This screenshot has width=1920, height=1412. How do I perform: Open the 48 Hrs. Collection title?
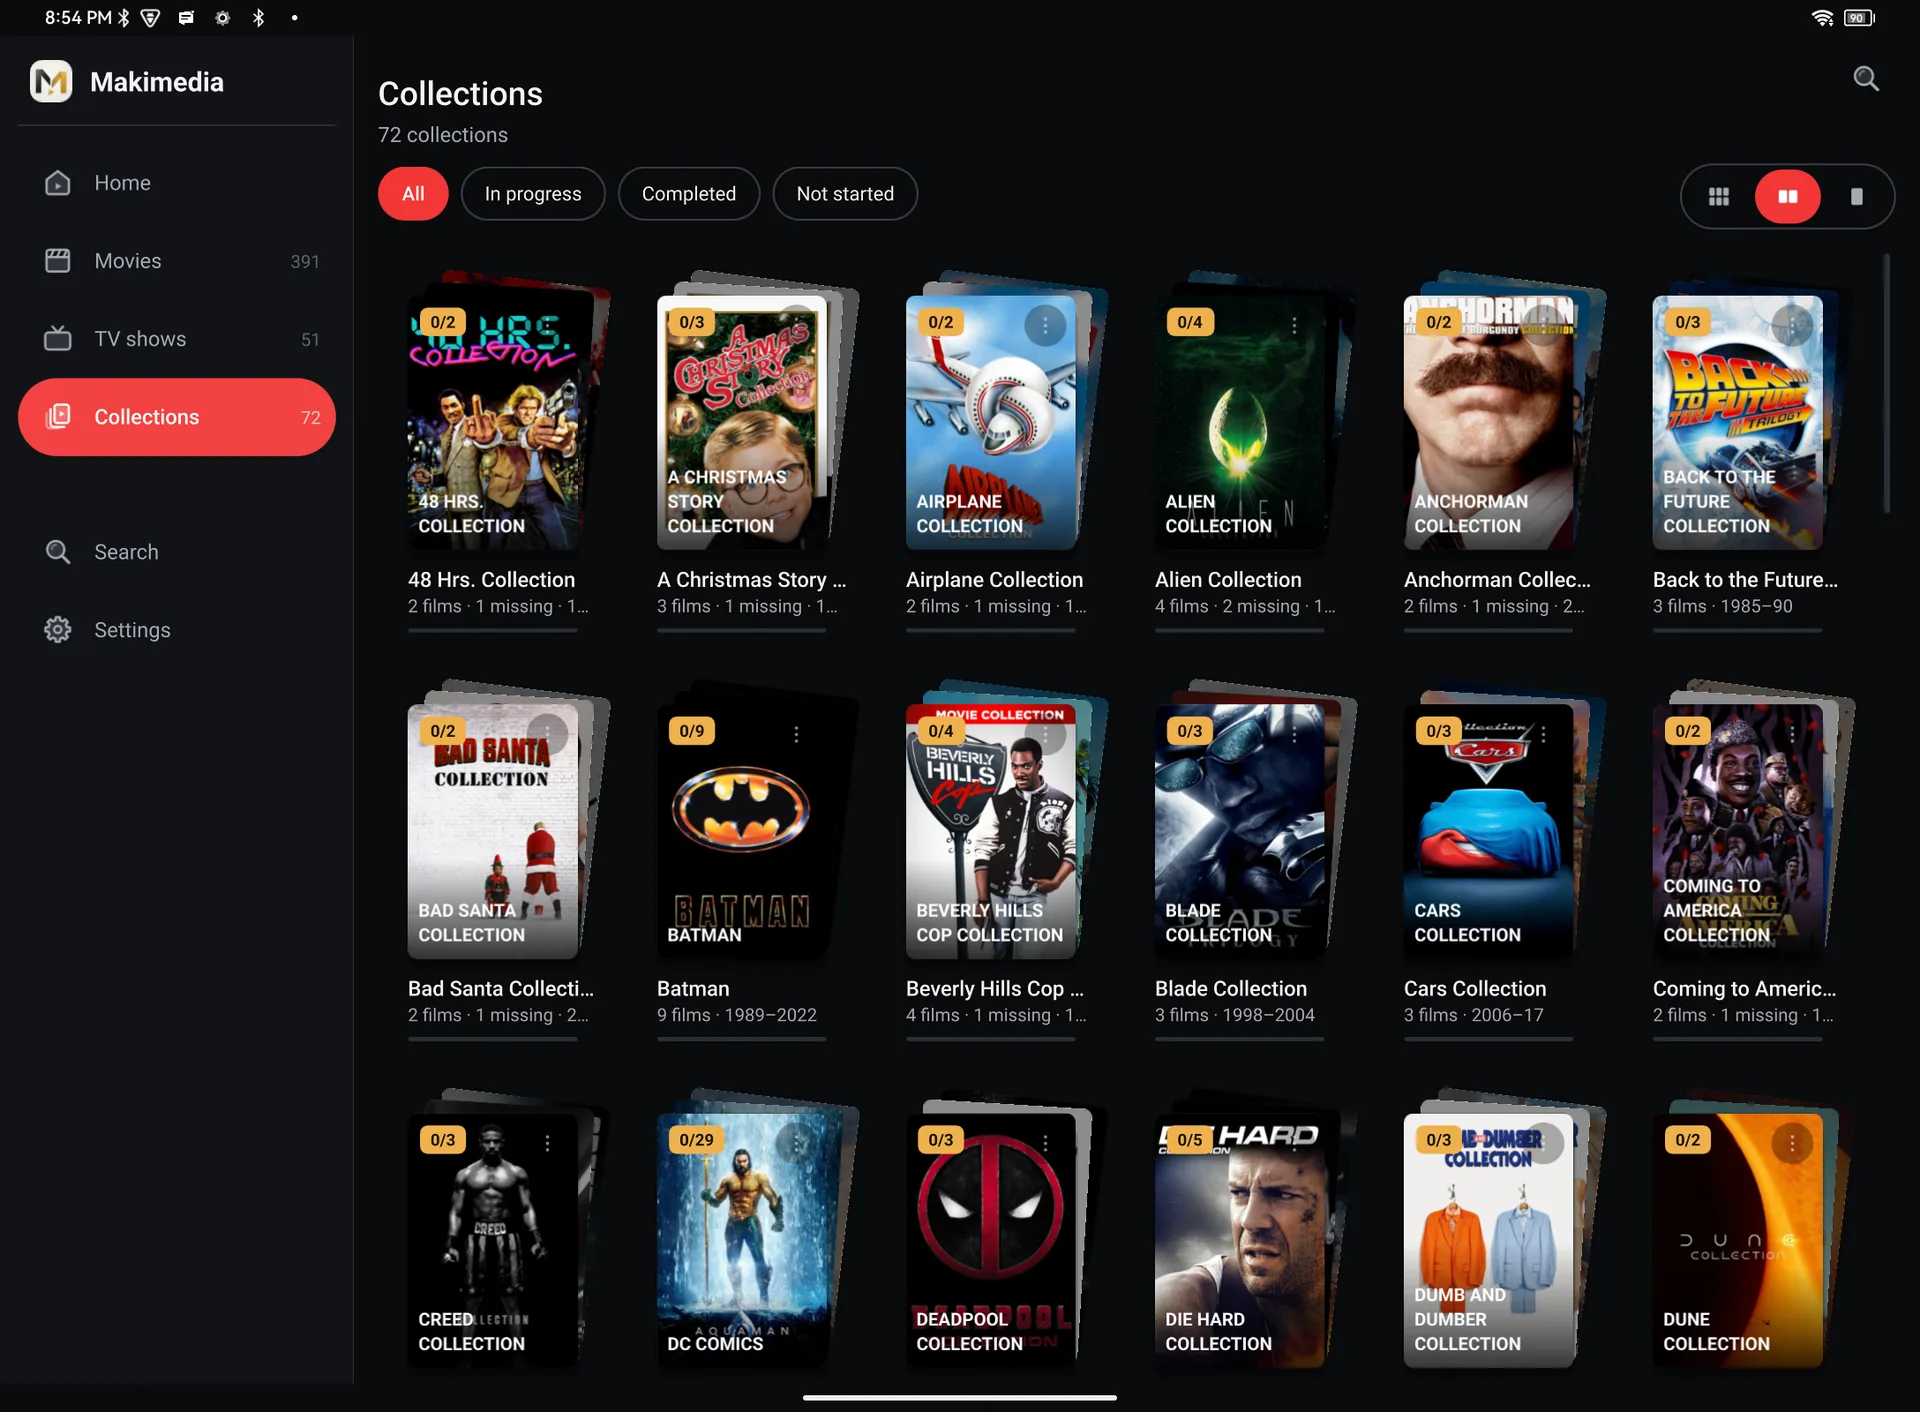[x=491, y=580]
